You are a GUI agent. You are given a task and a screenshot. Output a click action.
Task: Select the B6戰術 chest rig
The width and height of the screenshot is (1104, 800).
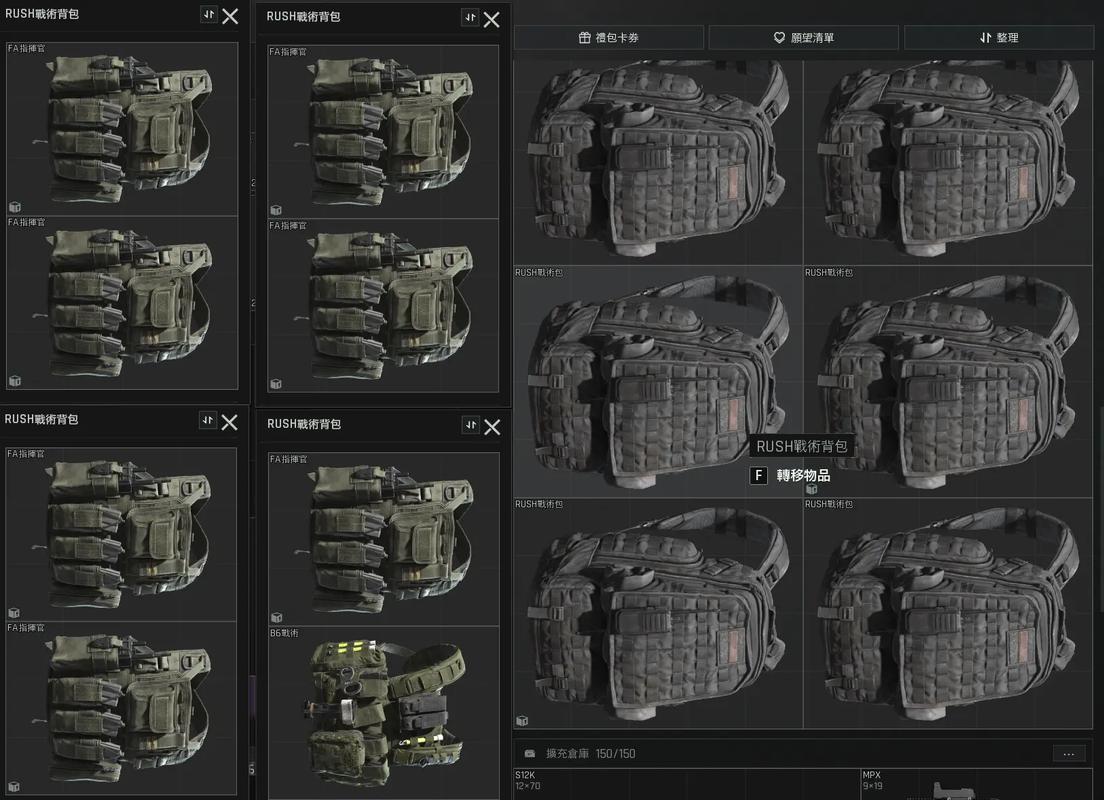click(384, 712)
